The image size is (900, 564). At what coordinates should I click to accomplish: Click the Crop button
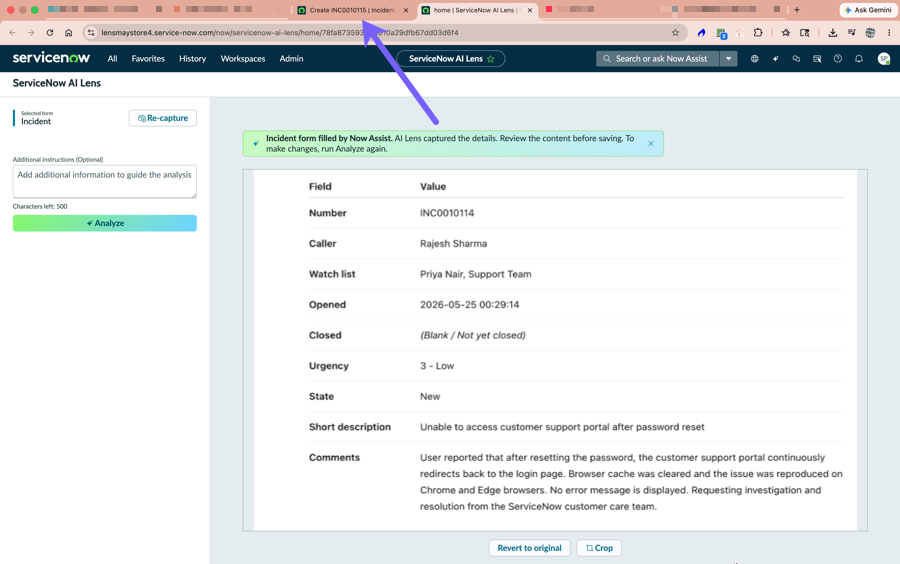pyautogui.click(x=599, y=548)
